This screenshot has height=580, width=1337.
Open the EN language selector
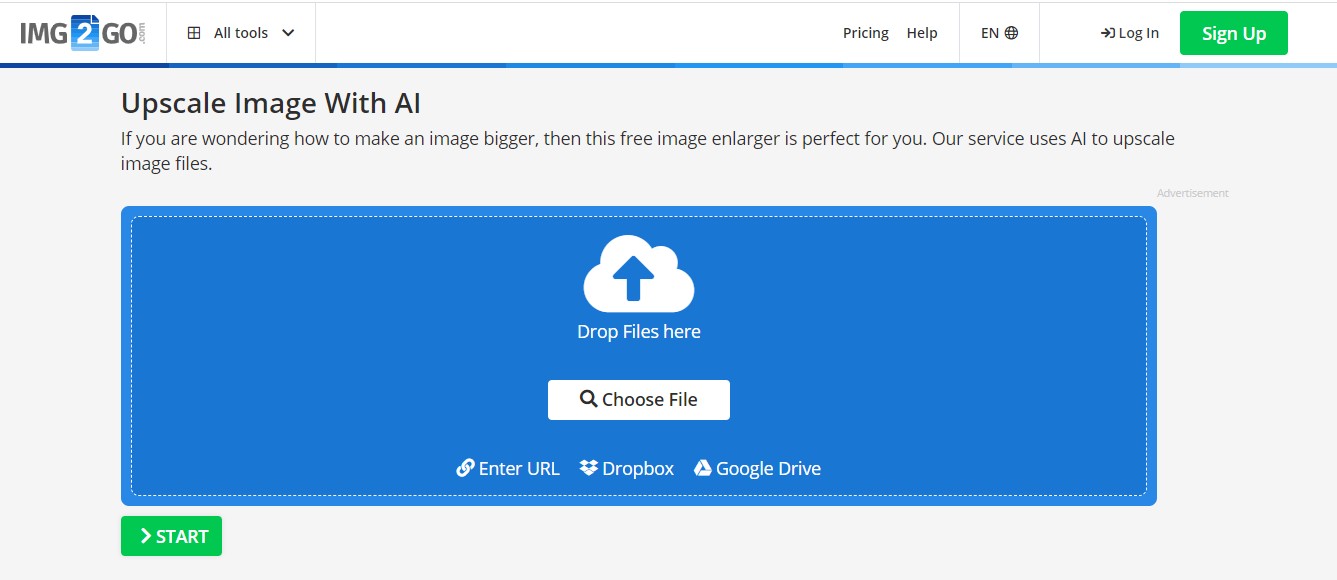[x=999, y=33]
